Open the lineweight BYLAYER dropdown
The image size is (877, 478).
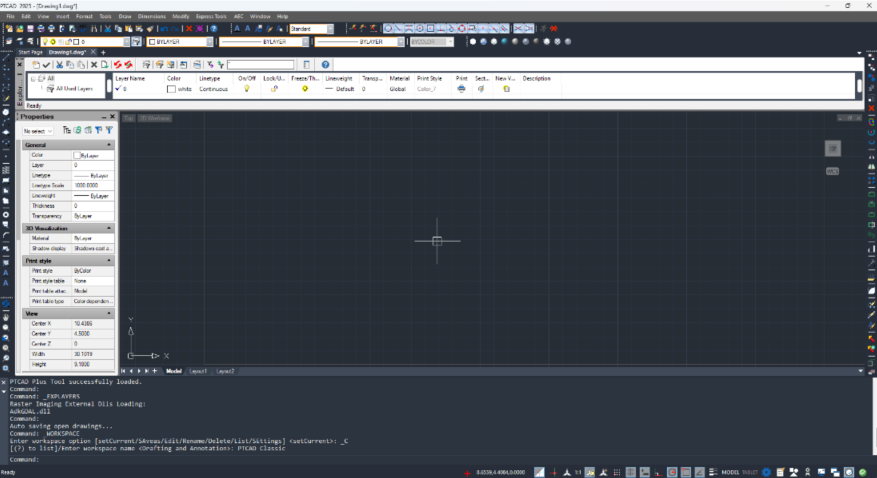401,41
